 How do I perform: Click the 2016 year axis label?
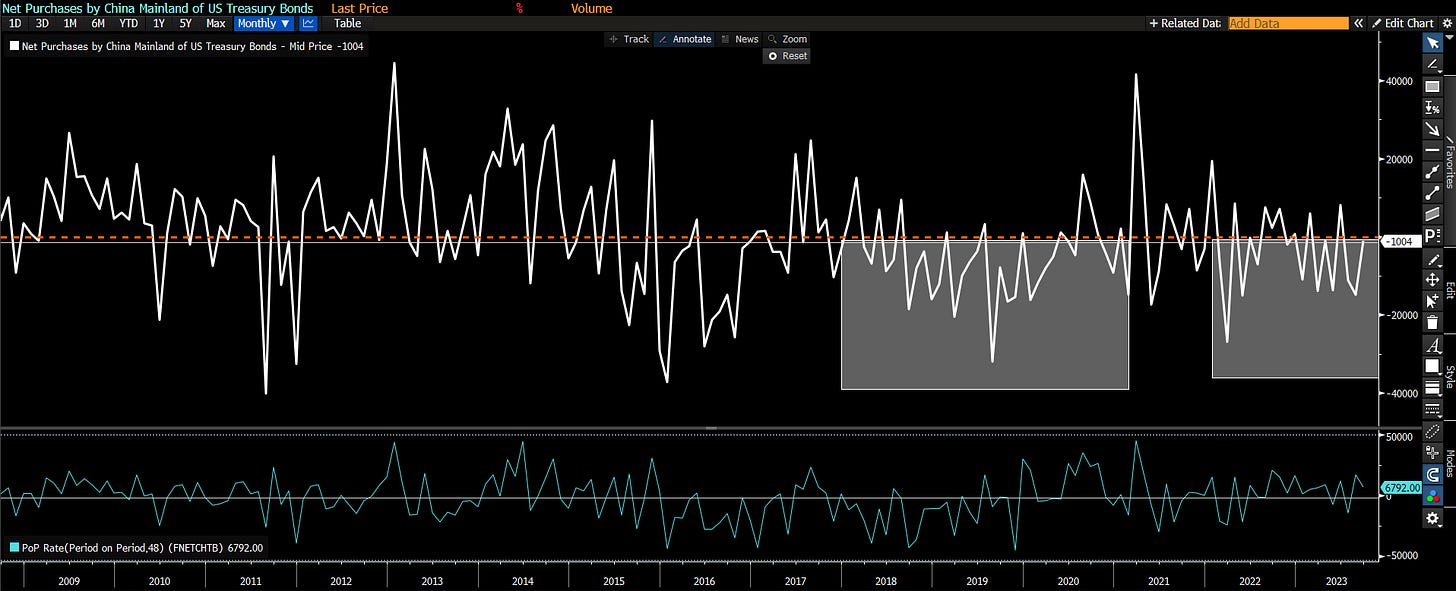pyautogui.click(x=705, y=580)
